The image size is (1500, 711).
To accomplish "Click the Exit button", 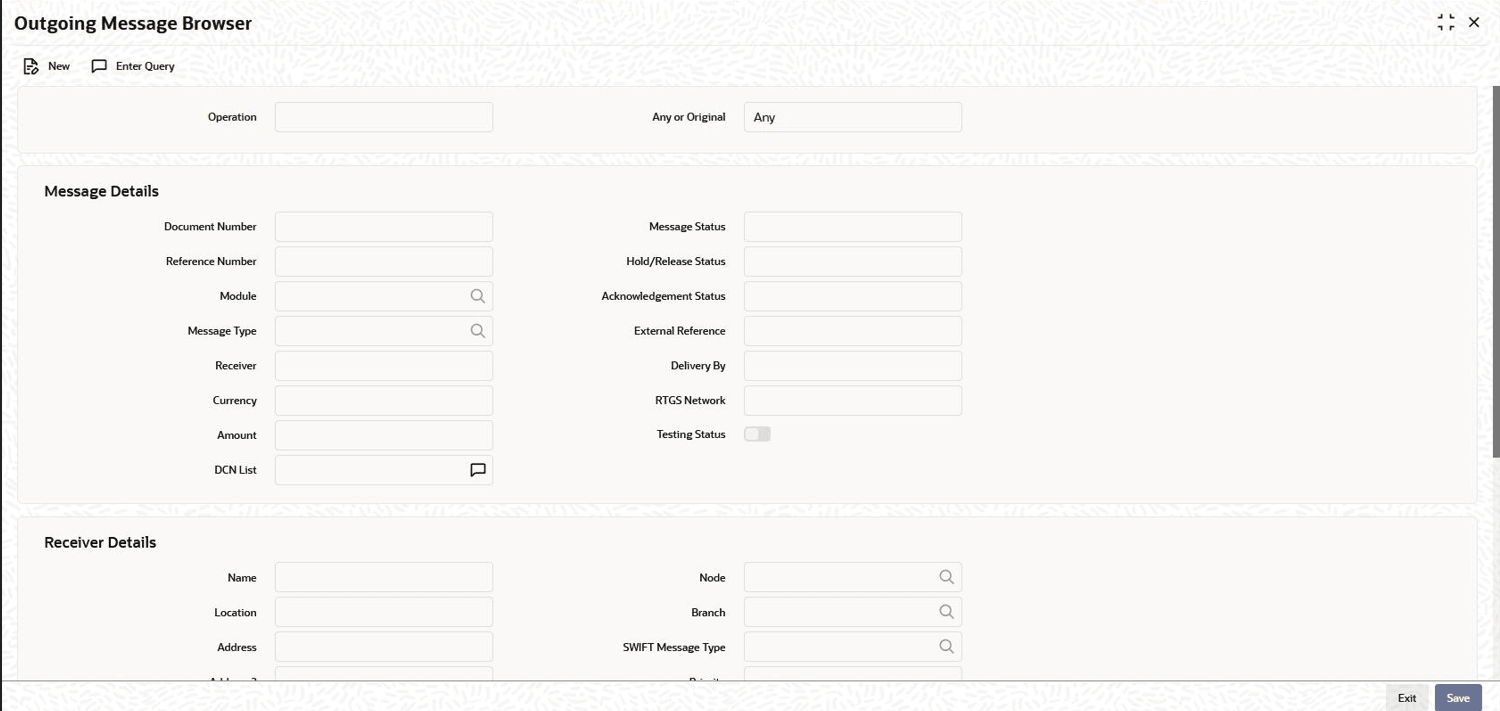I will click(x=1407, y=698).
